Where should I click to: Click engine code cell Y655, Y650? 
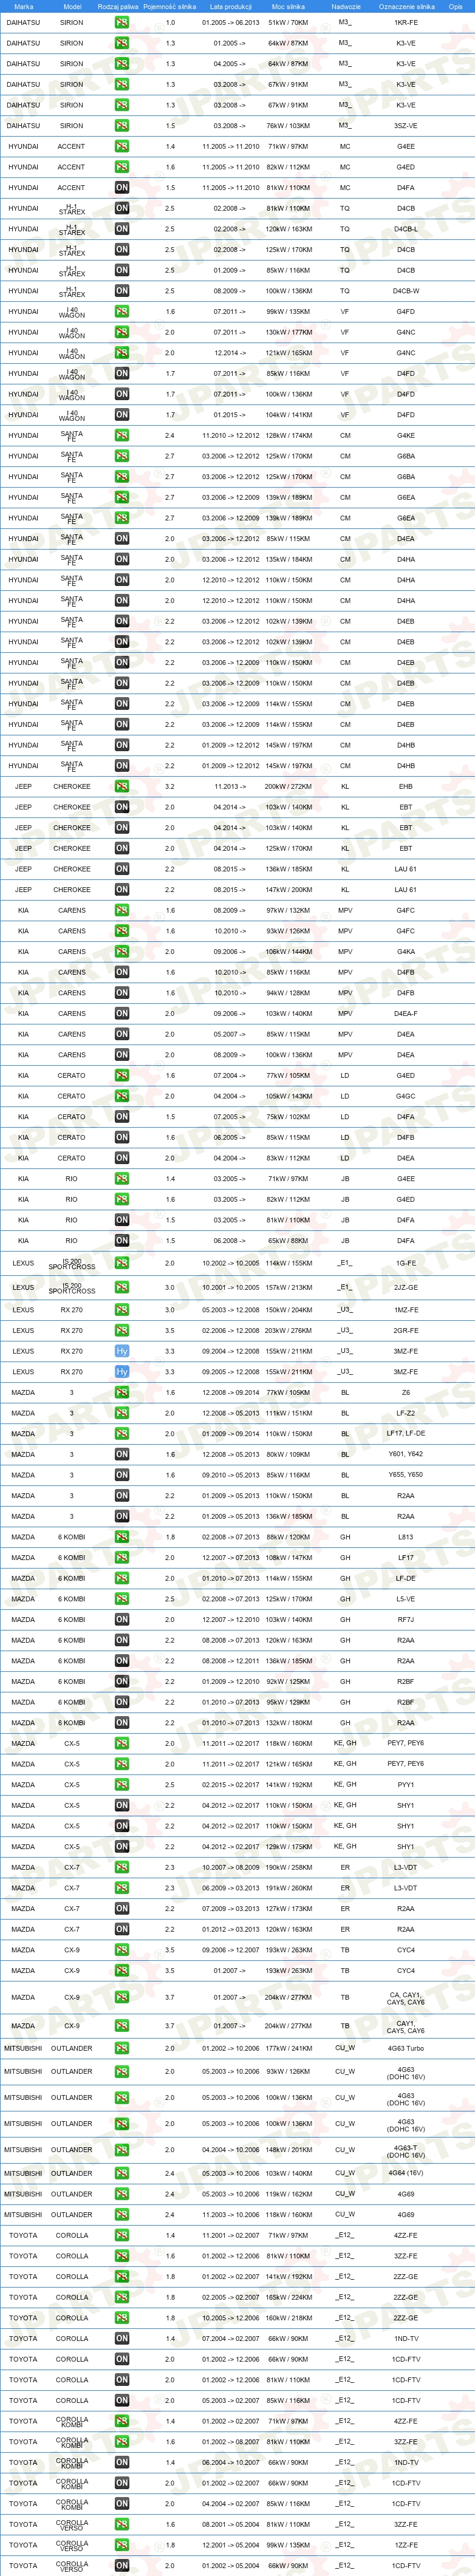pyautogui.click(x=406, y=1475)
